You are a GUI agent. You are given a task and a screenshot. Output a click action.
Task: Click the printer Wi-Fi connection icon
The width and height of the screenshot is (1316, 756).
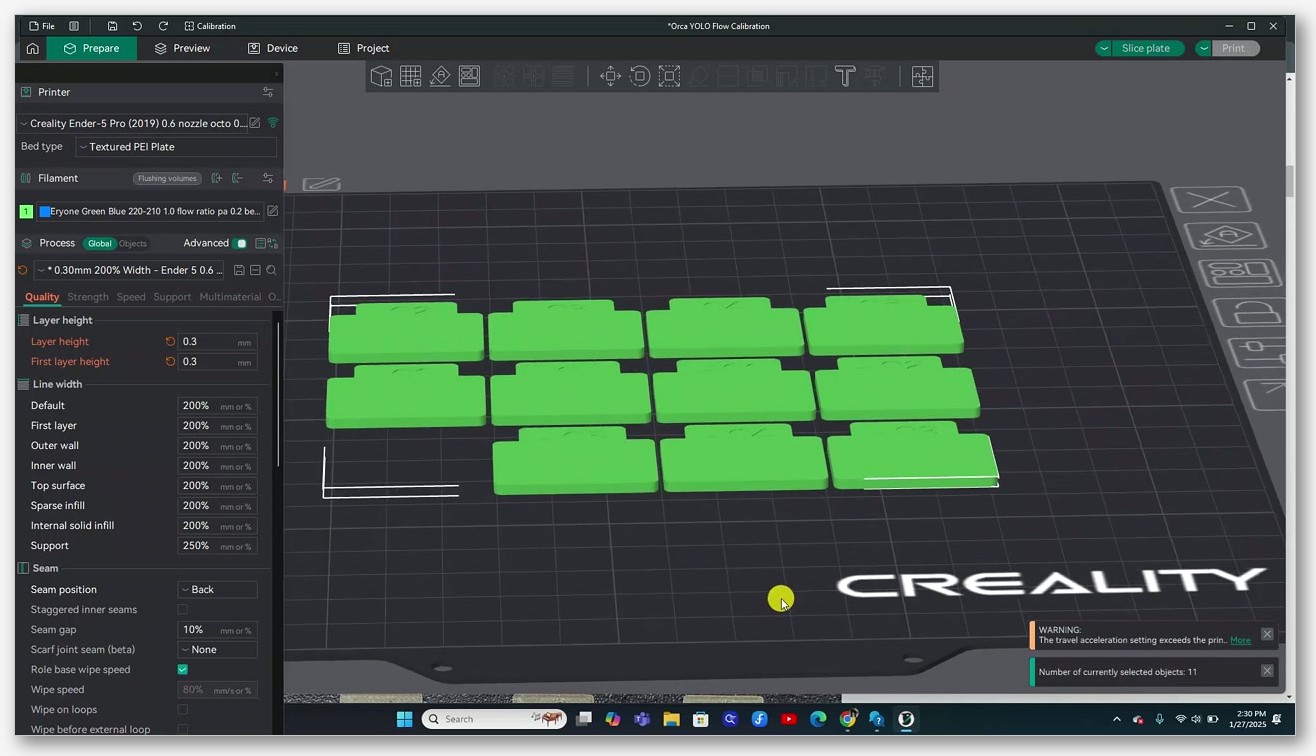pos(272,123)
